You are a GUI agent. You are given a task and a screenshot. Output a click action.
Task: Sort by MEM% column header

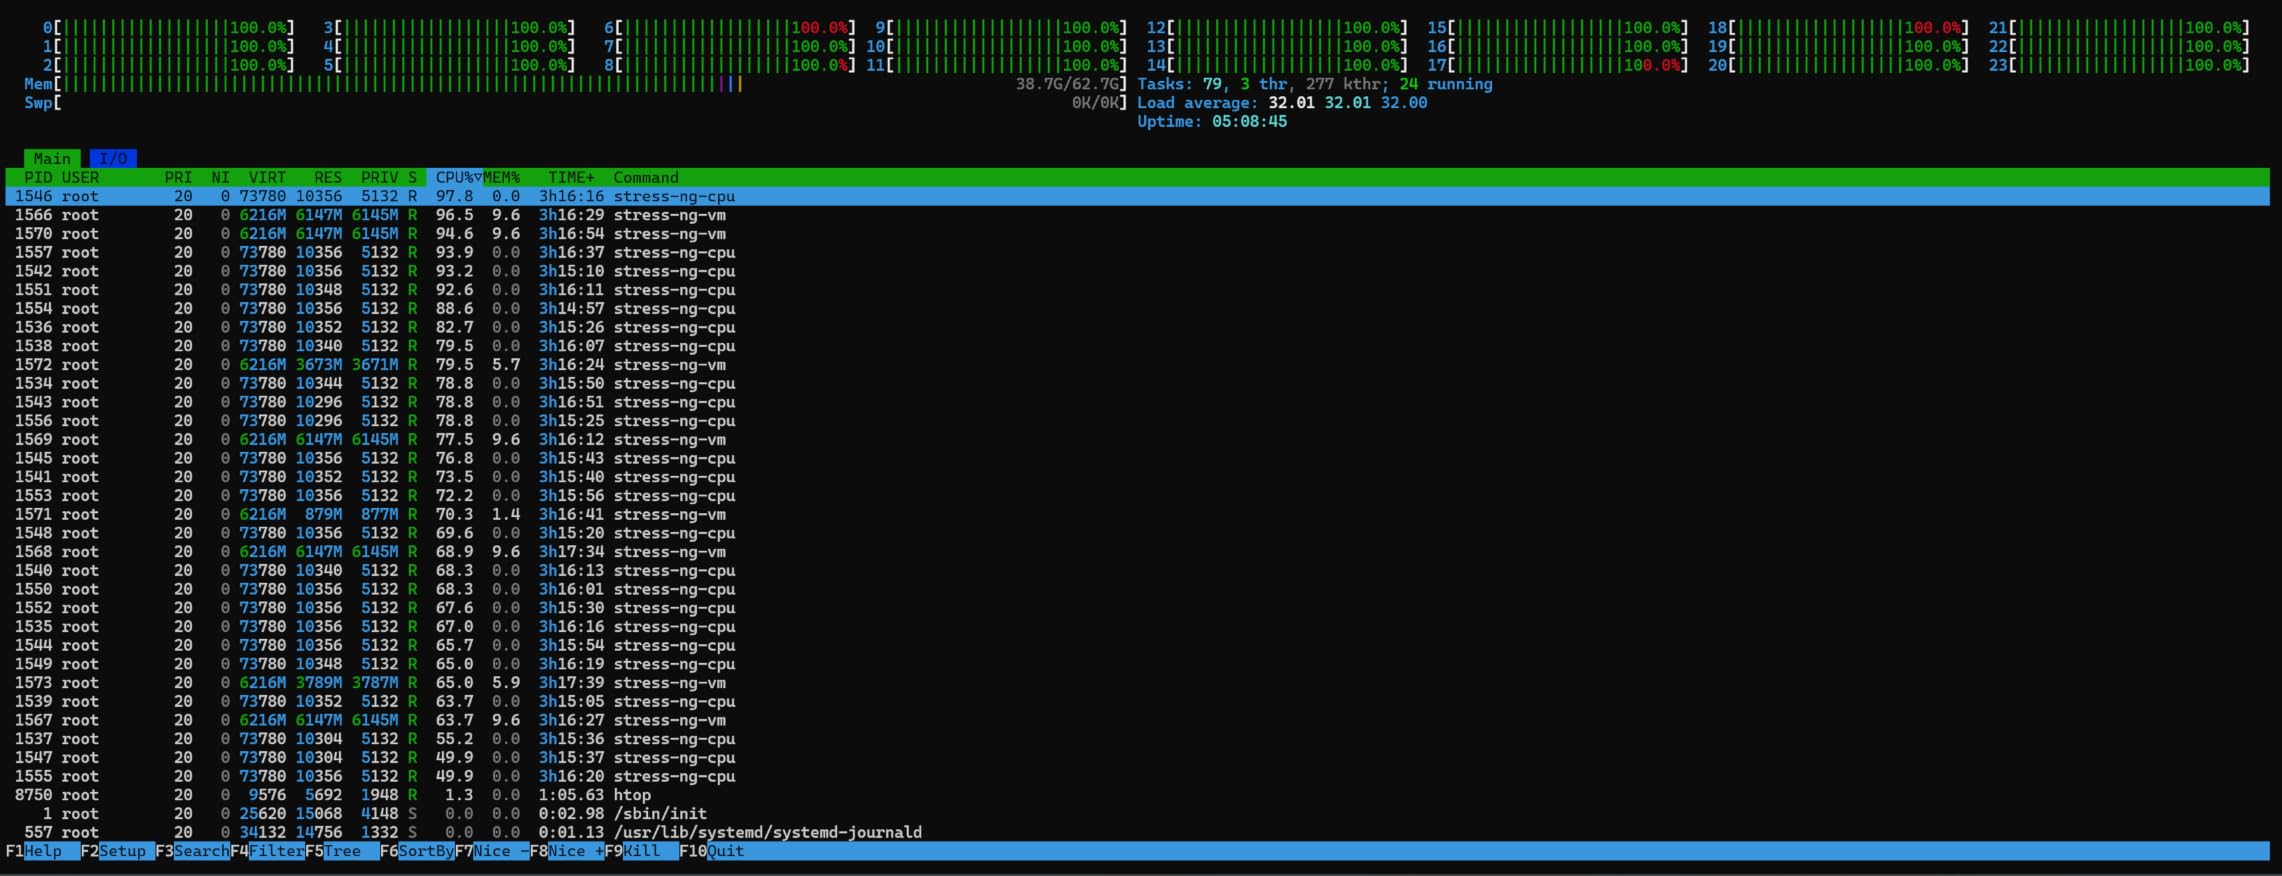tap(502, 178)
